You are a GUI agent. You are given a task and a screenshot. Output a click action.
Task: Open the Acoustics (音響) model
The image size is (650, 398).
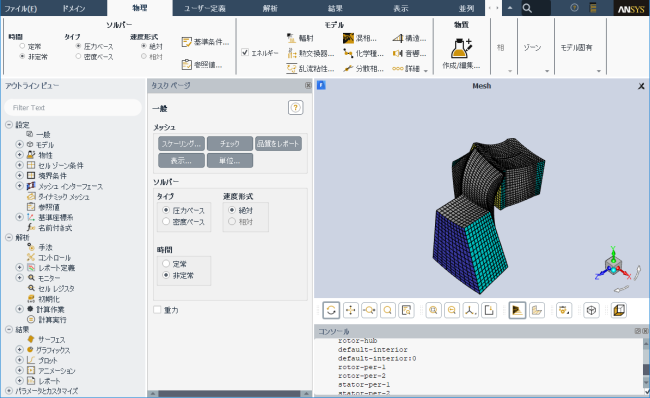(x=409, y=53)
